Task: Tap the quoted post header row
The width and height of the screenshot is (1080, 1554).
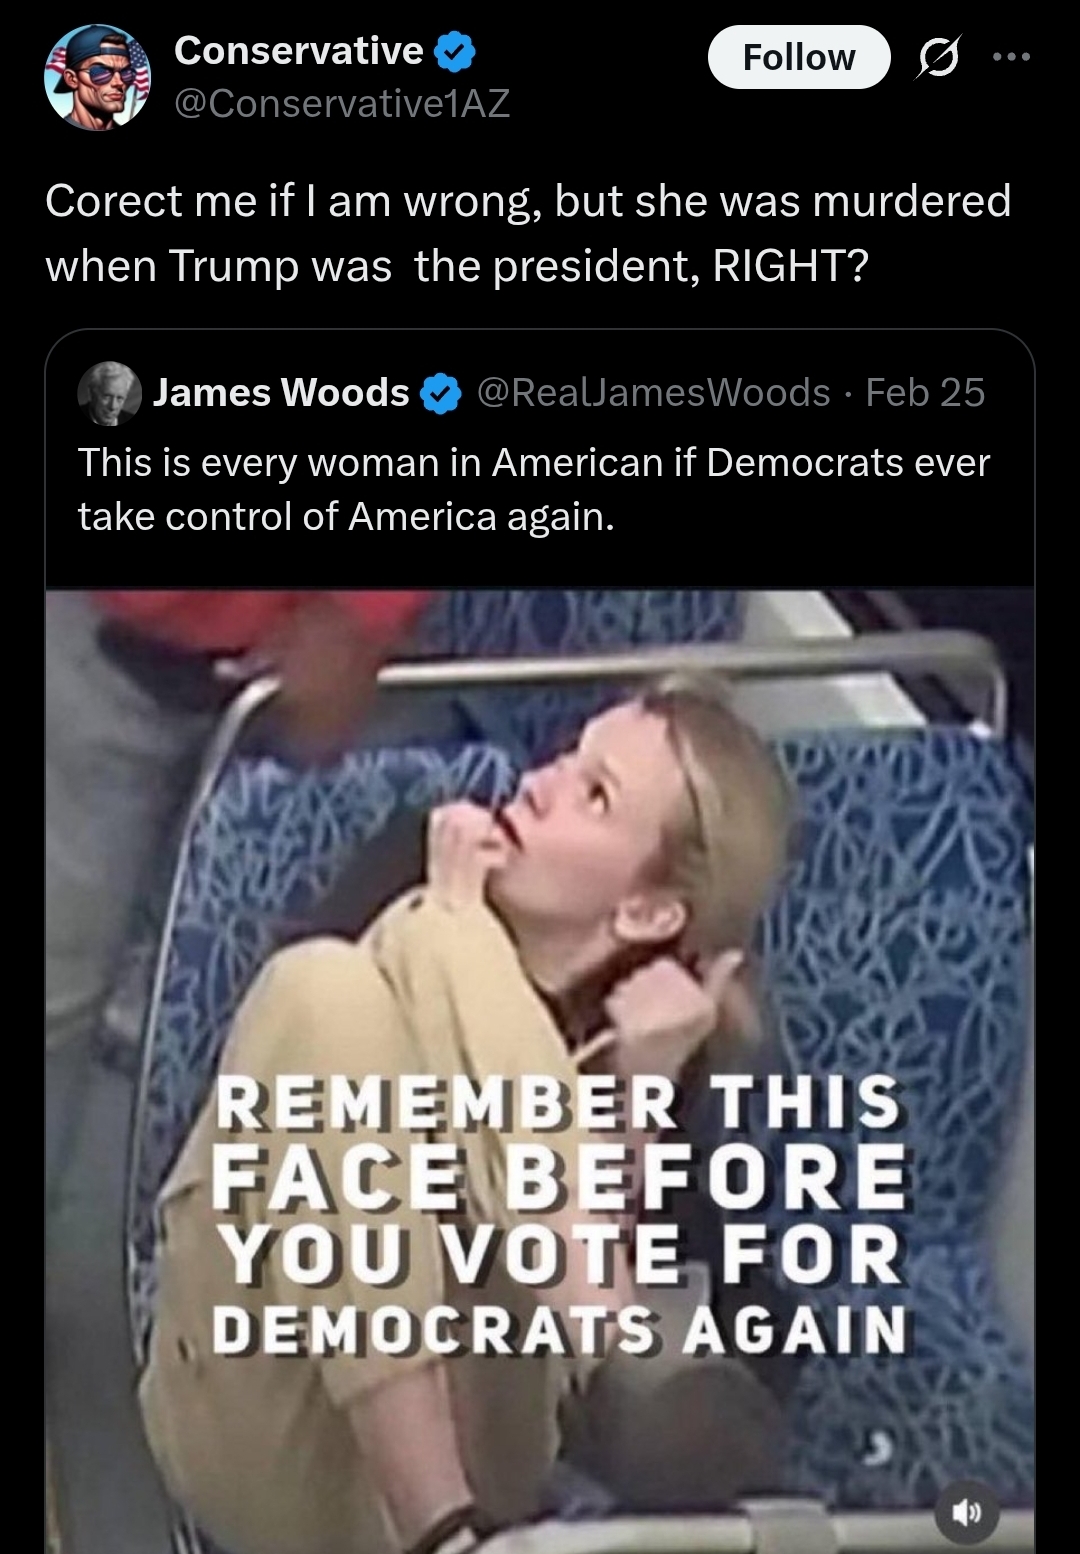Action: (x=531, y=393)
